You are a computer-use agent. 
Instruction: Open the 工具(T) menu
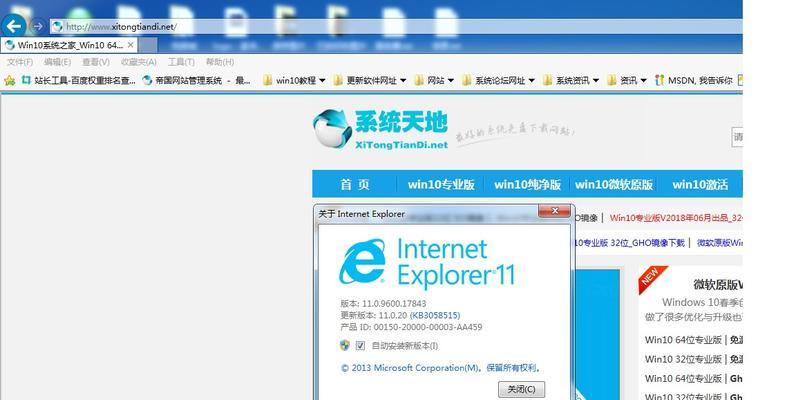coord(181,62)
